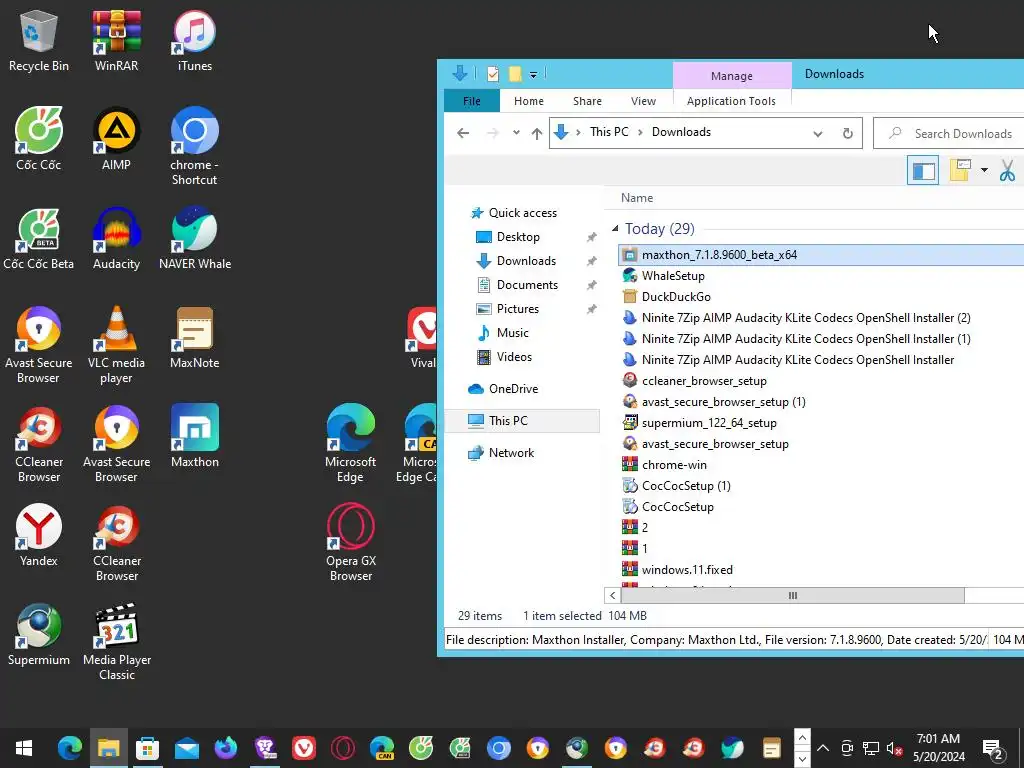Refresh the Downloads folder
This screenshot has width=1024, height=768.
pyautogui.click(x=847, y=133)
